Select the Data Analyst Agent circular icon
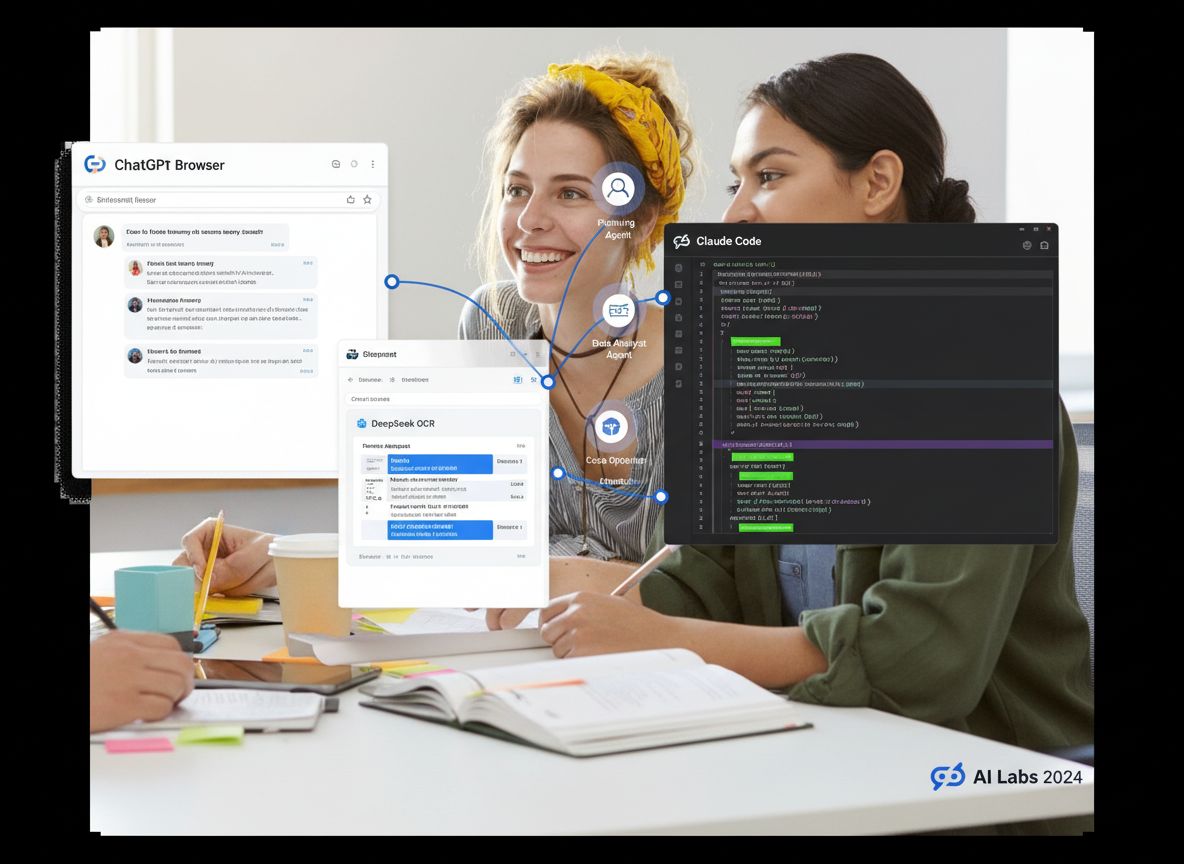 pyautogui.click(x=617, y=311)
